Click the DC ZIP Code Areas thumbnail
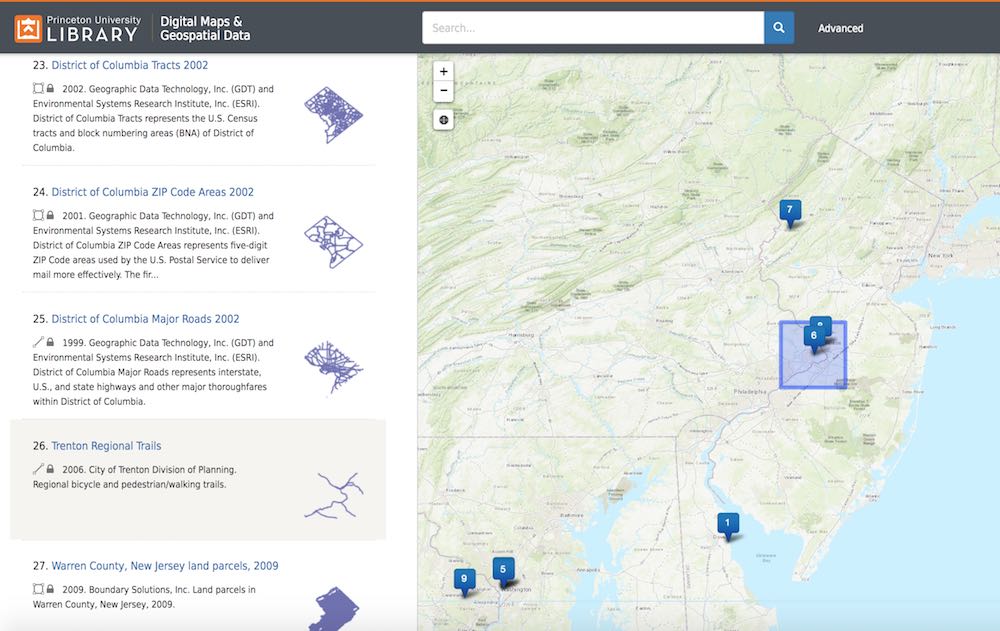 coord(333,241)
